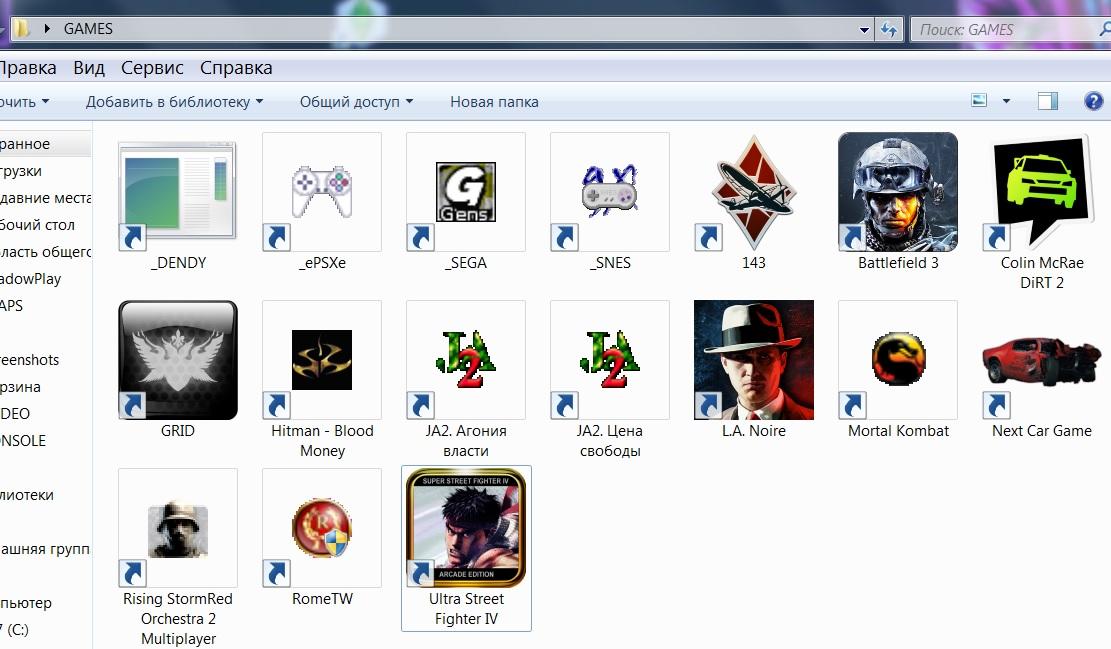Select the RomeTW shortcut icon
This screenshot has width=1111, height=649.
tap(322, 528)
